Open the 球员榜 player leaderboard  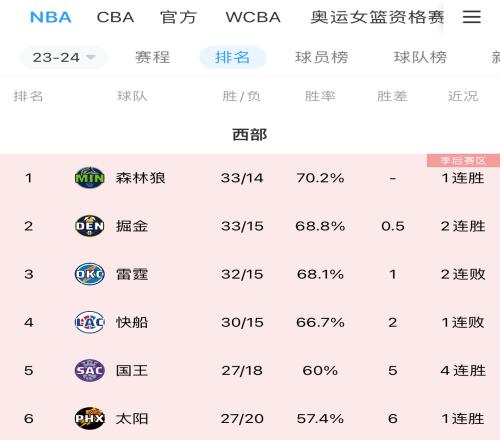coord(322,57)
